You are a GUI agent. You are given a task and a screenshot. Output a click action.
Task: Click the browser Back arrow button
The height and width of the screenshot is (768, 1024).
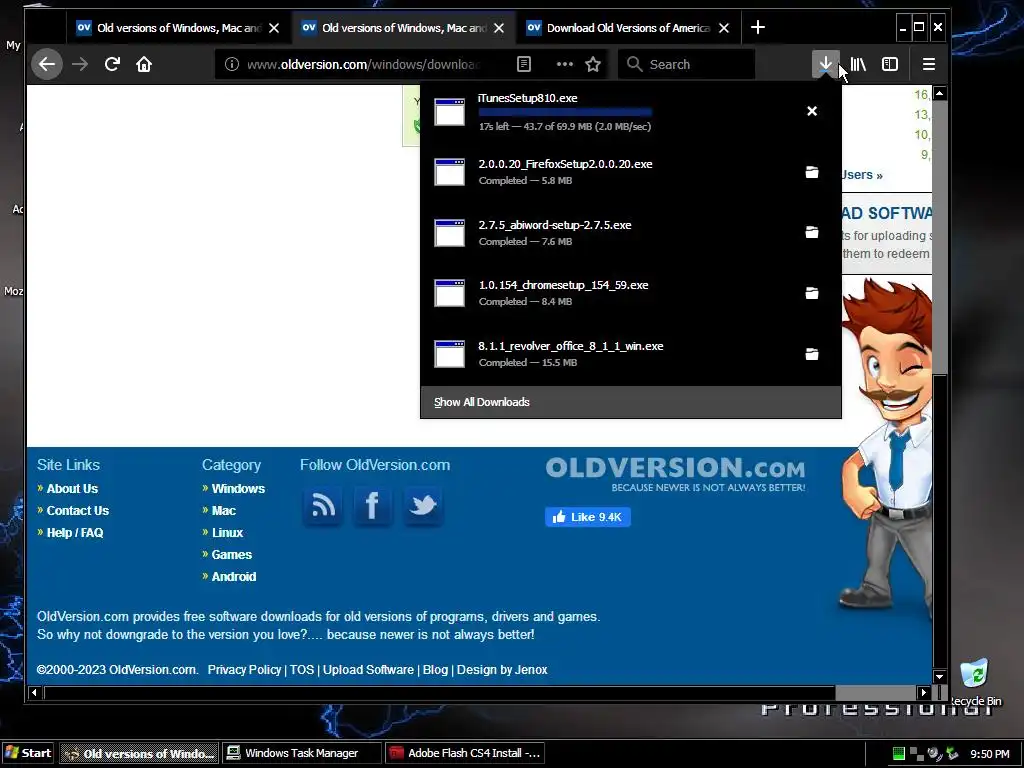tap(47, 64)
